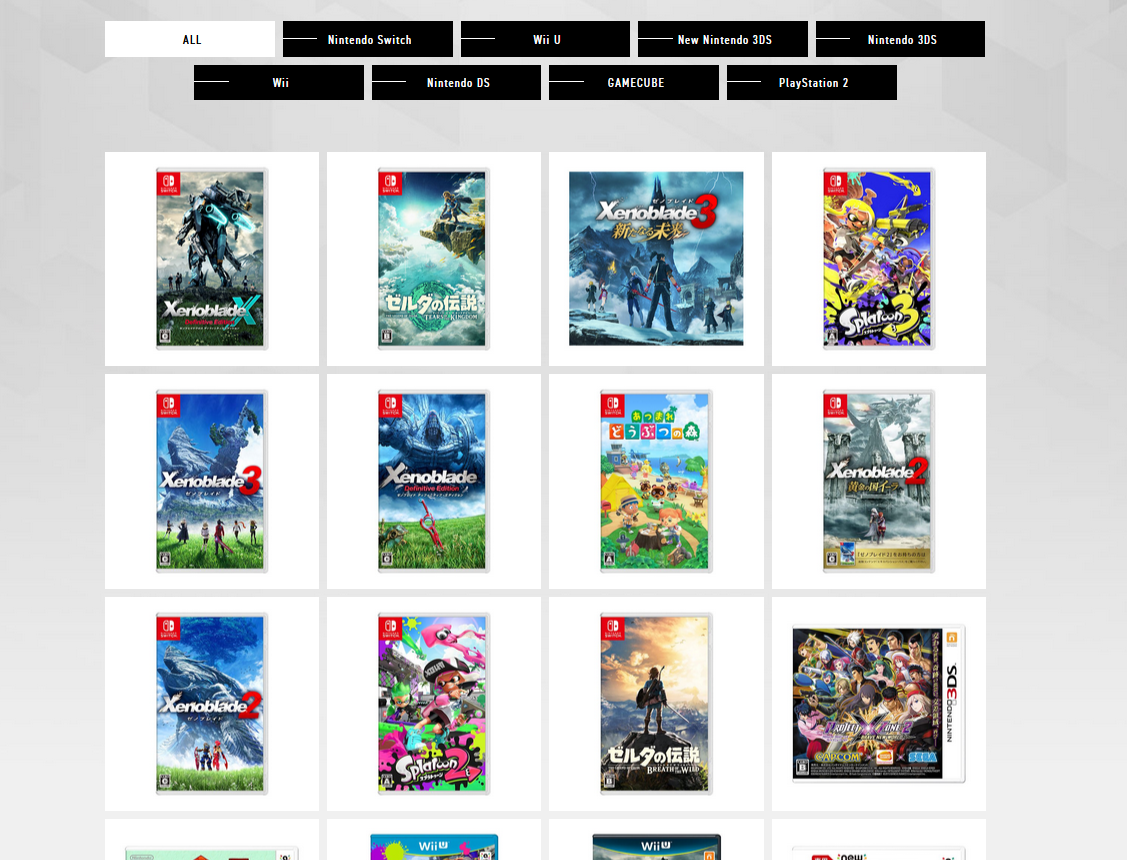Image resolution: width=1127 pixels, height=860 pixels.
Task: Filter games by Nintendo Switch
Action: (x=368, y=39)
